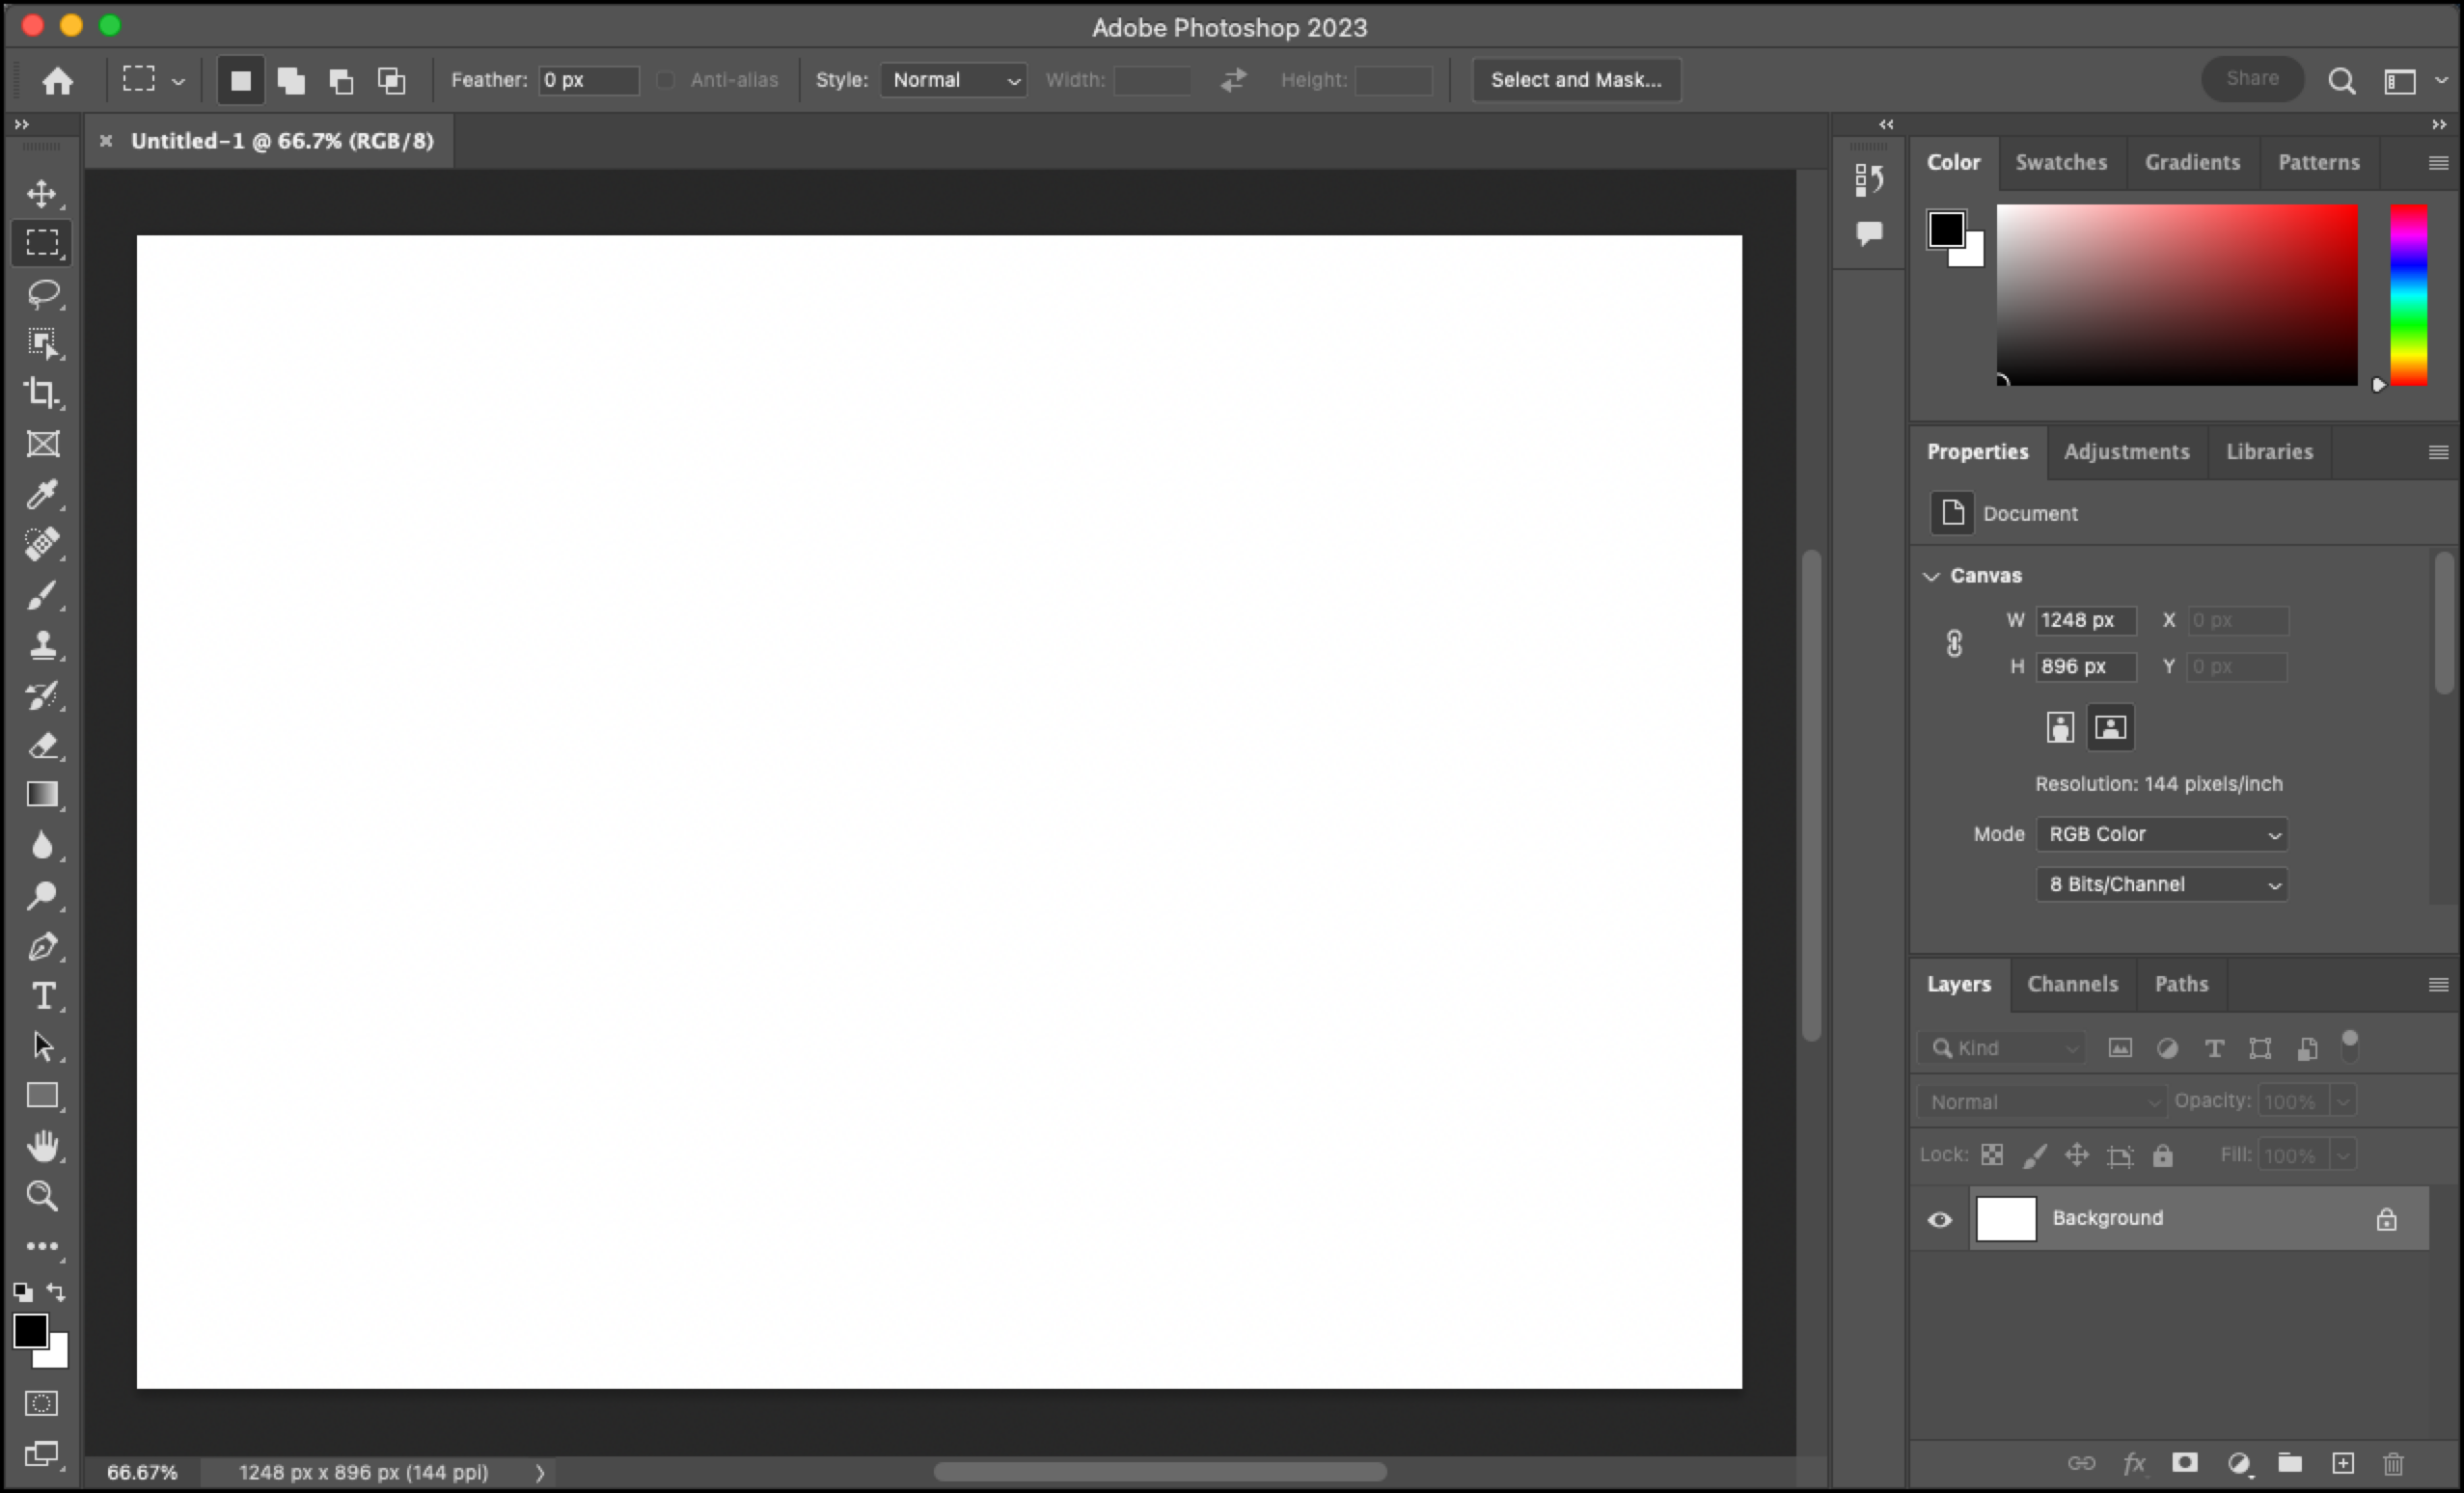This screenshot has height=1493, width=2464.
Task: Open the Swatches panel tab
Action: [2062, 162]
